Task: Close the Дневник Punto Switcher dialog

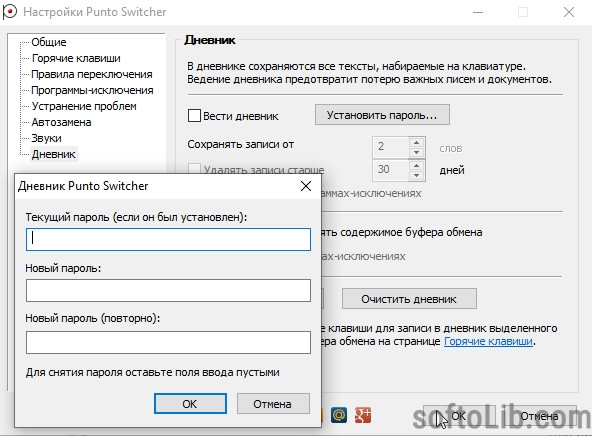Action: pos(306,186)
